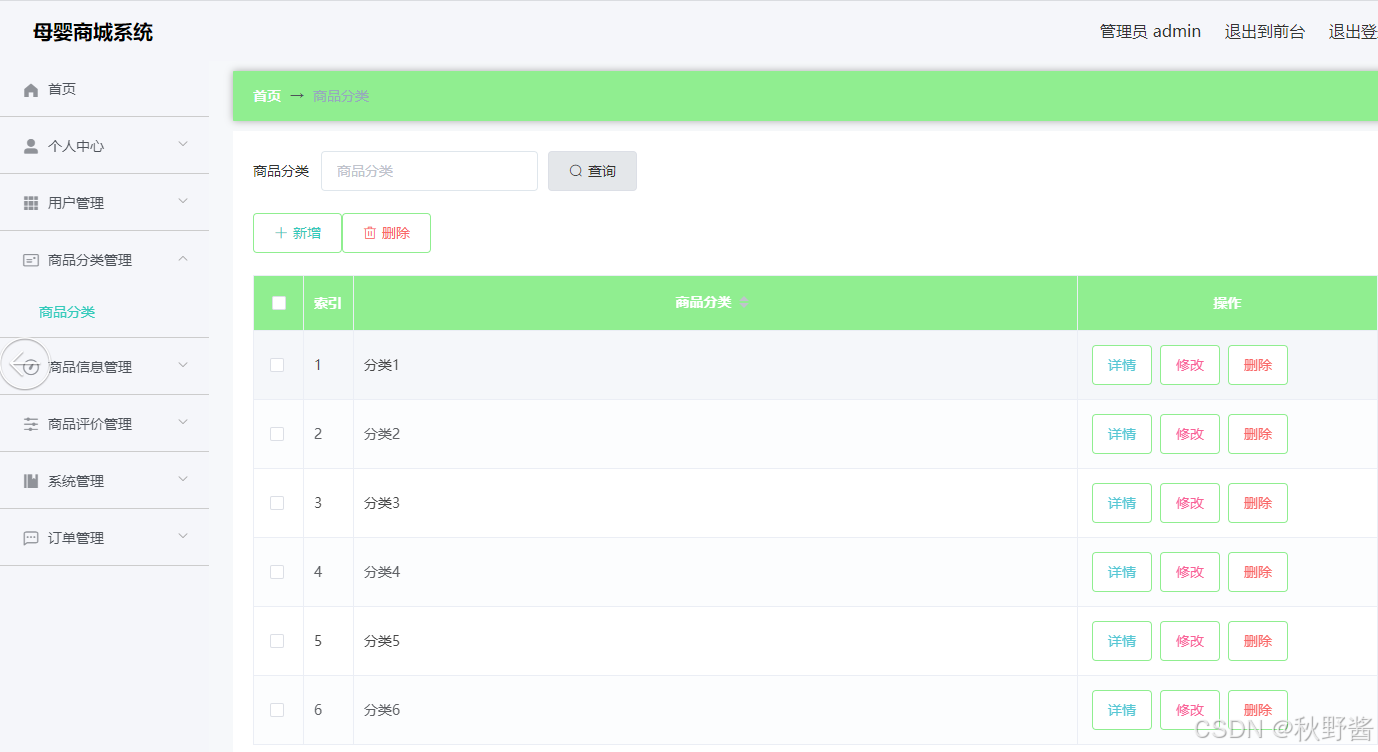Open 商品信息管理 in the sidebar
Screen dimensions: 1378x752
pyautogui.click(x=105, y=367)
